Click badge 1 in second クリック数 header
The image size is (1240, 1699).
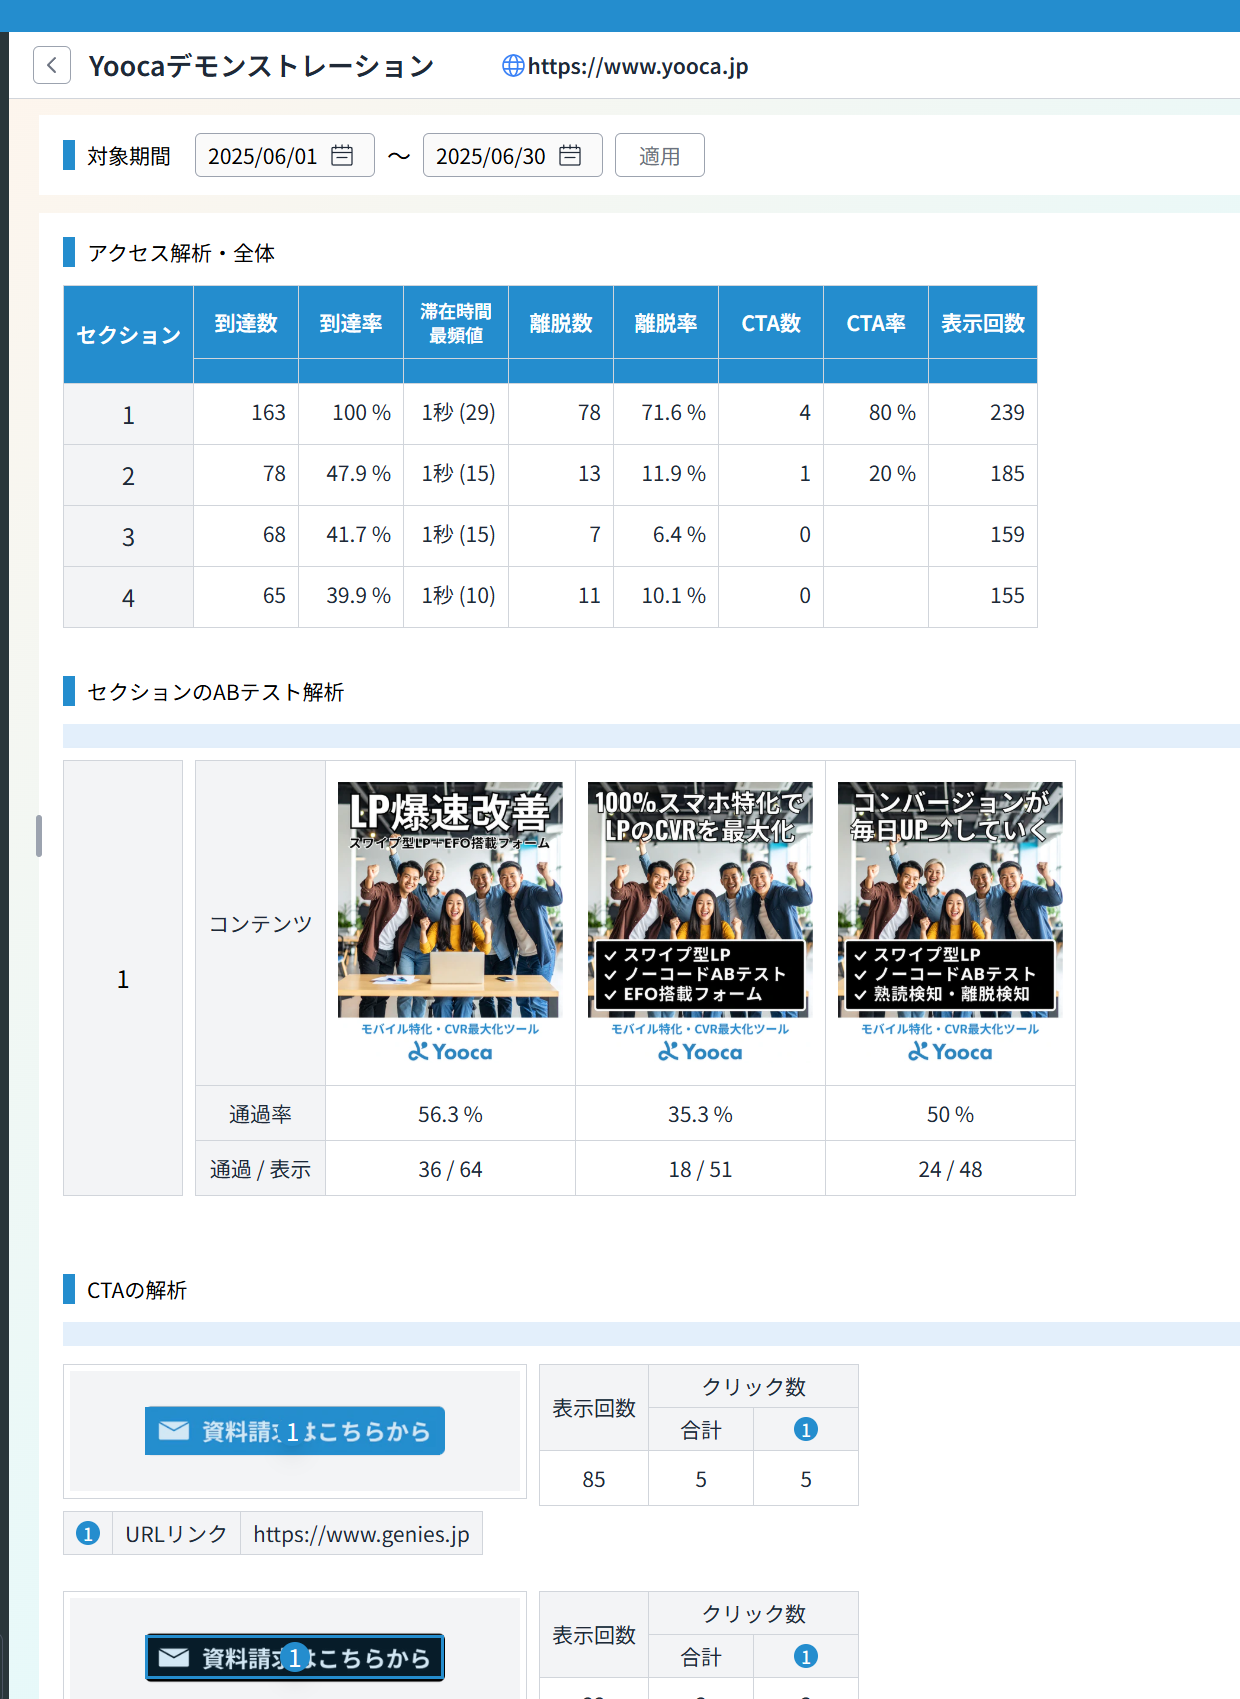[805, 1657]
